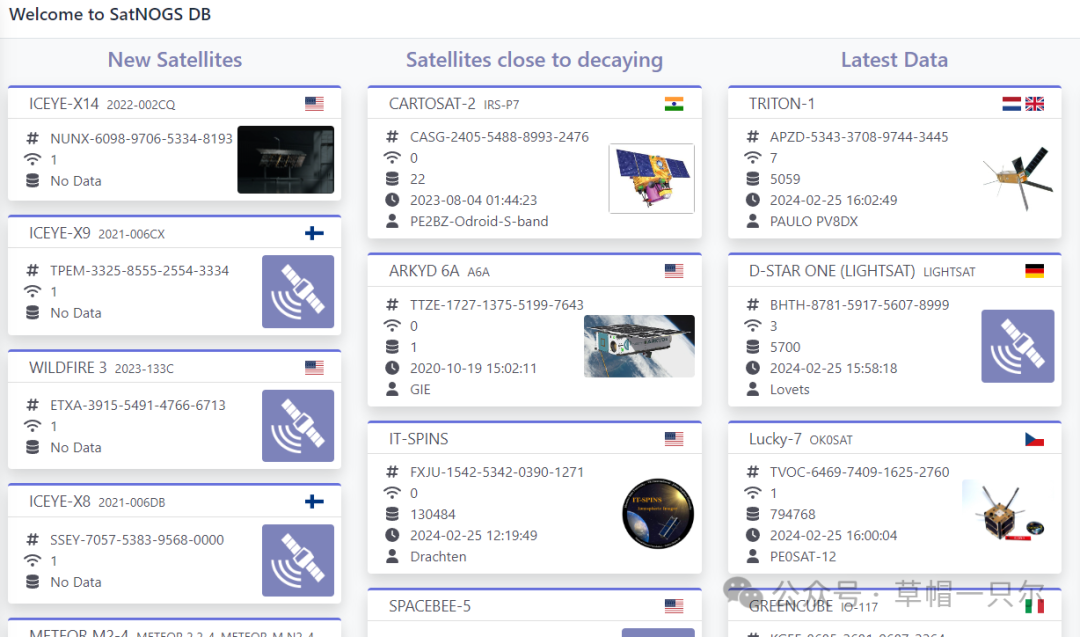
Task: Open the Lucky-7 satellite title
Action: pyautogui.click(x=775, y=439)
